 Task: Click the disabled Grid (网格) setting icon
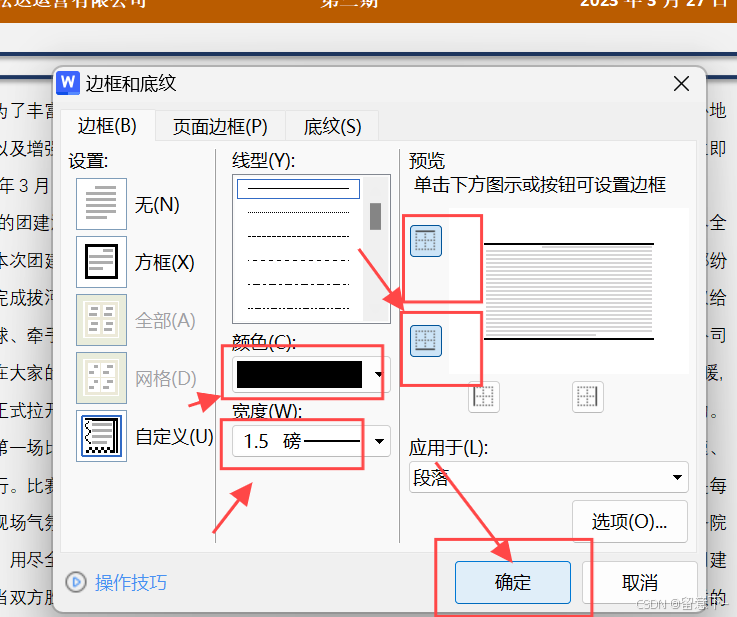click(x=102, y=378)
